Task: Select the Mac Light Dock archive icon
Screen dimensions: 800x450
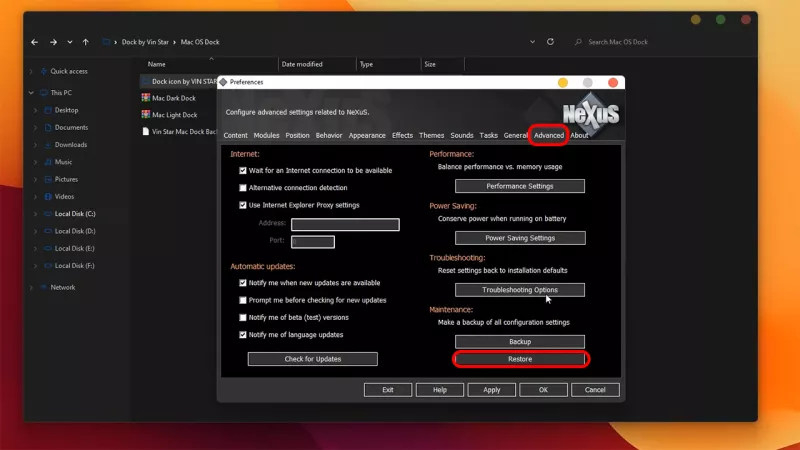Action: 146,115
